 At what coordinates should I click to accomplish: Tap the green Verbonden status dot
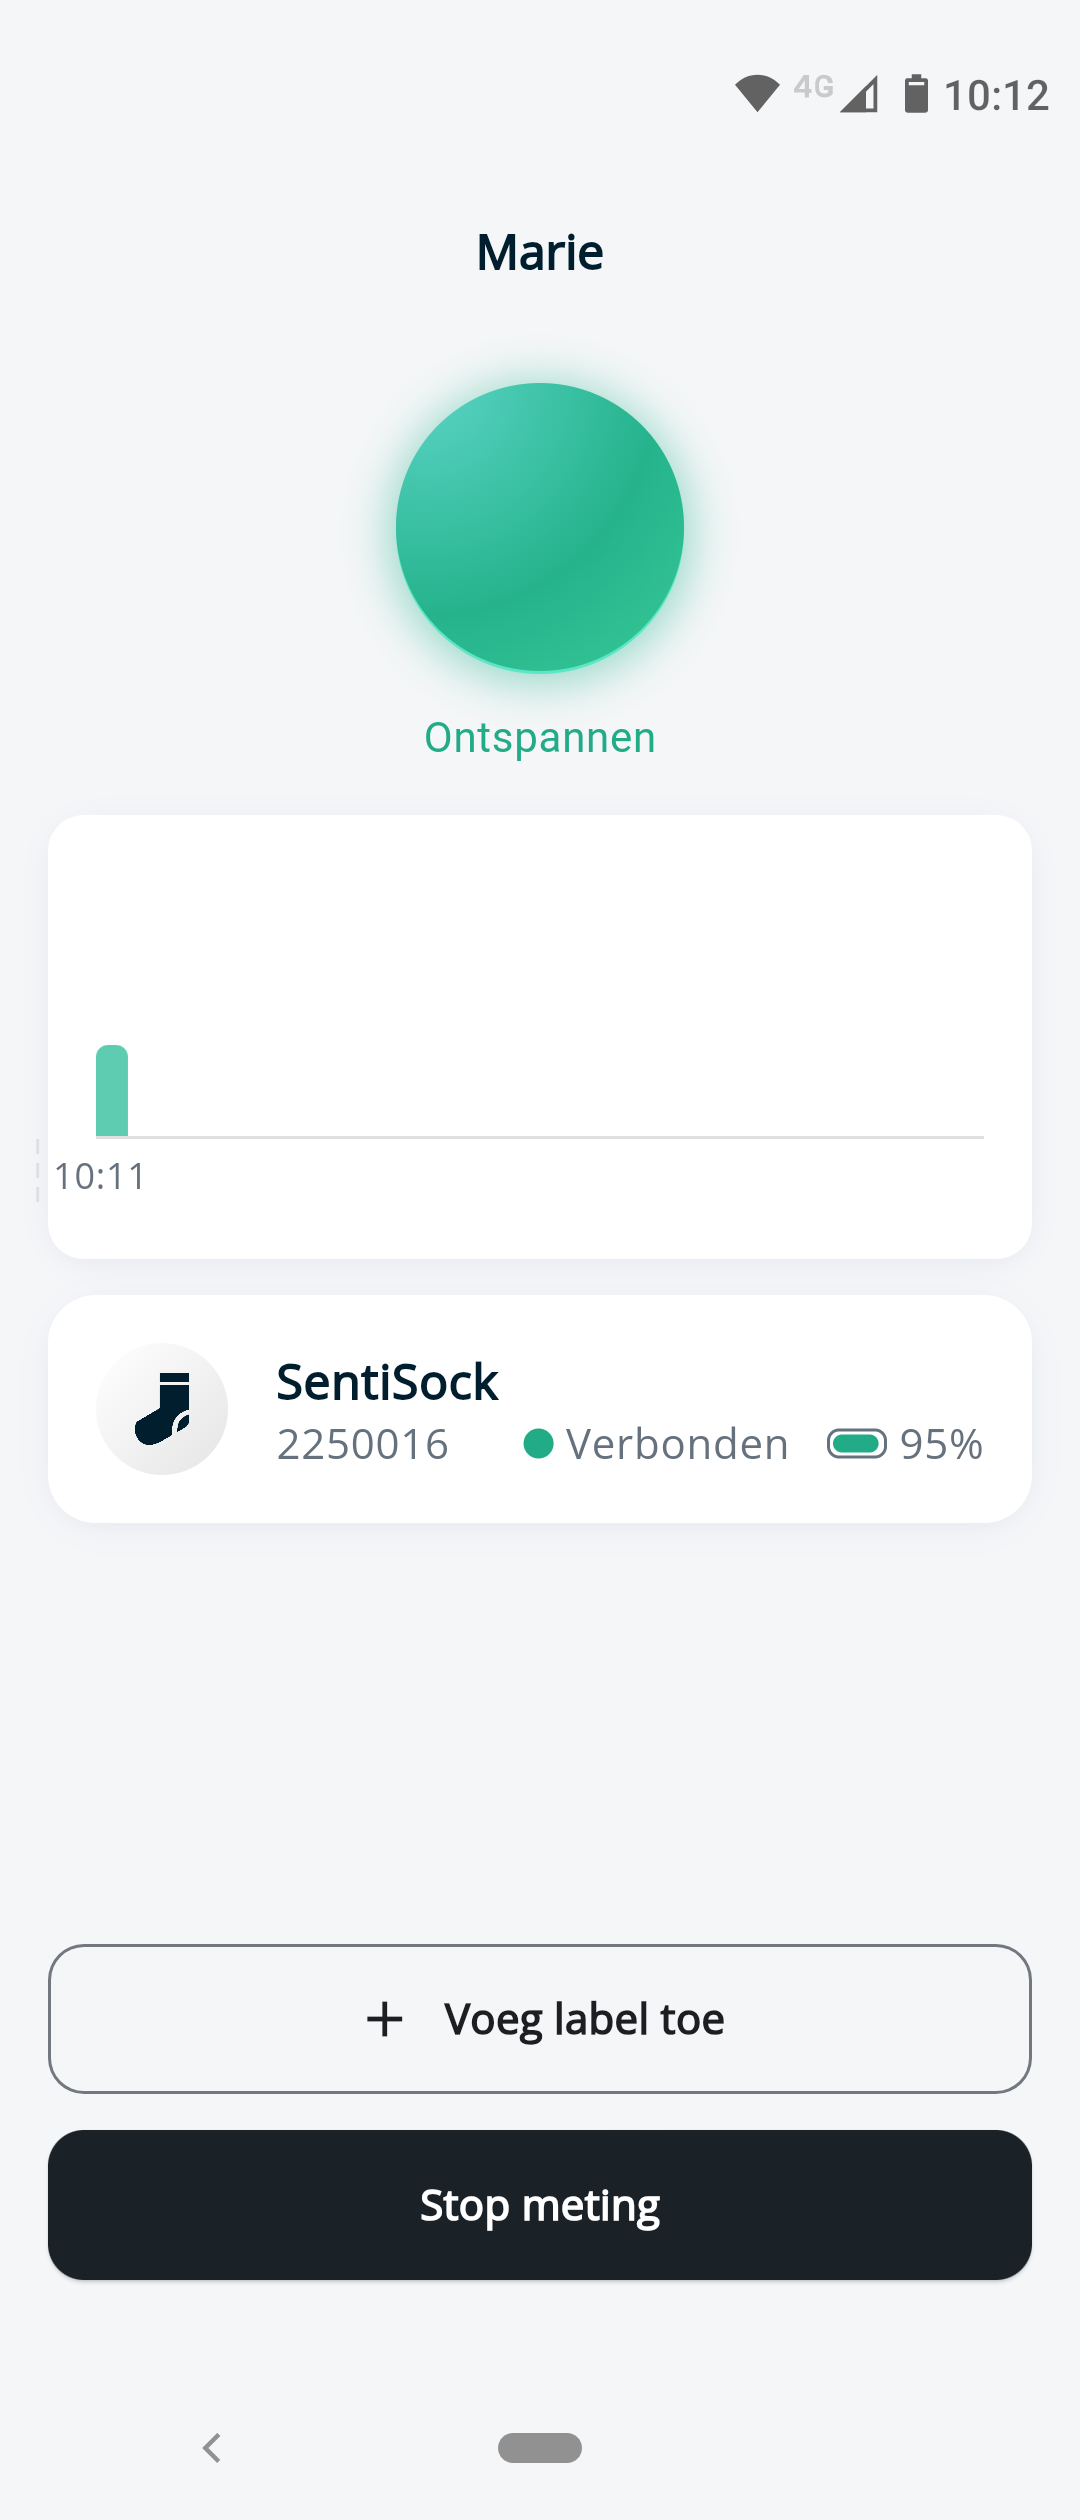coord(538,1444)
